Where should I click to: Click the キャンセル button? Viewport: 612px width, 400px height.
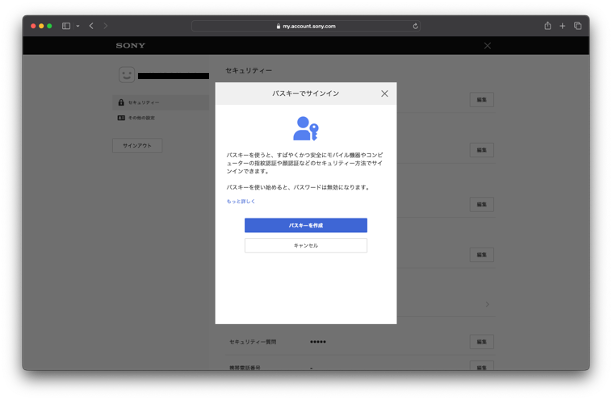(x=306, y=245)
